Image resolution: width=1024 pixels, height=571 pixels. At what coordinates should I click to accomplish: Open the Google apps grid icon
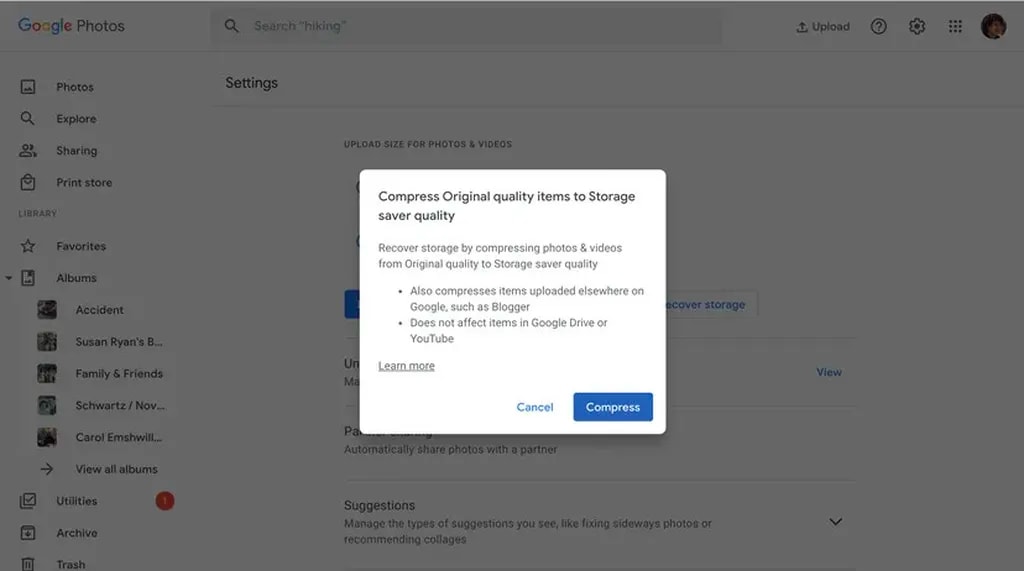coord(955,27)
